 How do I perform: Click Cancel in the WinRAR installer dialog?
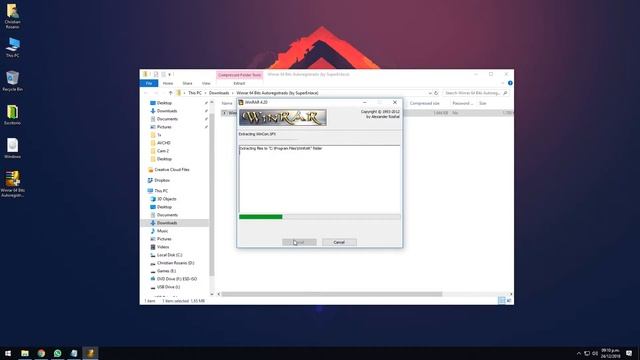coord(339,242)
